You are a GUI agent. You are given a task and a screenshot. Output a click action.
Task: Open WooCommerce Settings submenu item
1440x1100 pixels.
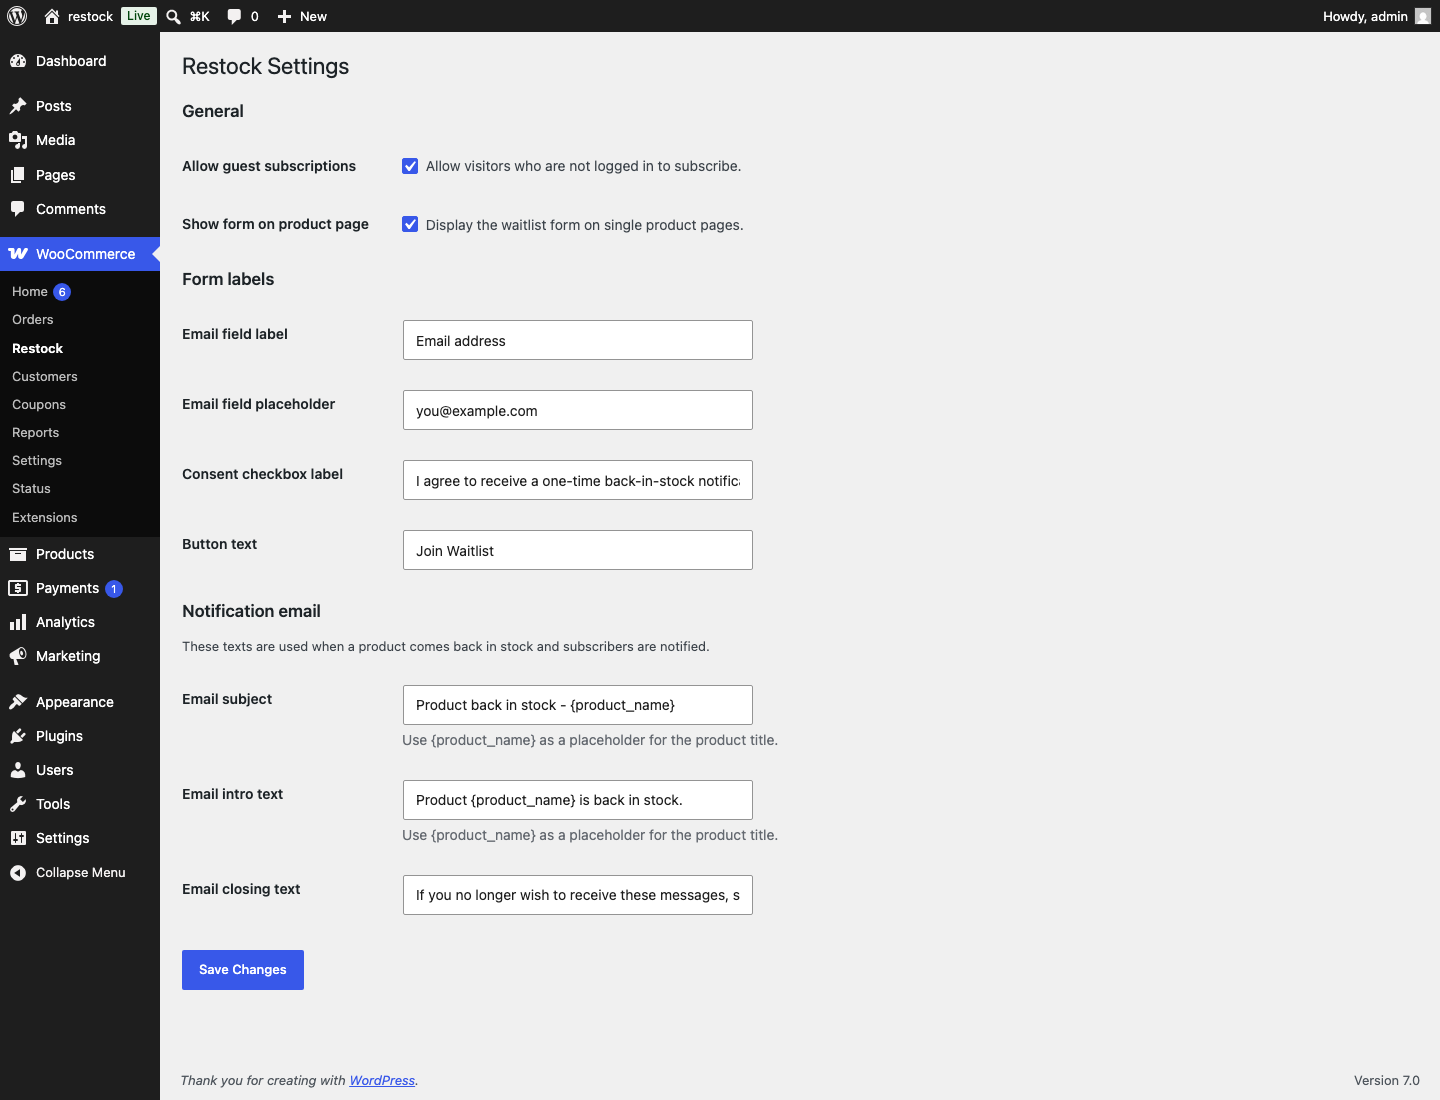click(37, 460)
